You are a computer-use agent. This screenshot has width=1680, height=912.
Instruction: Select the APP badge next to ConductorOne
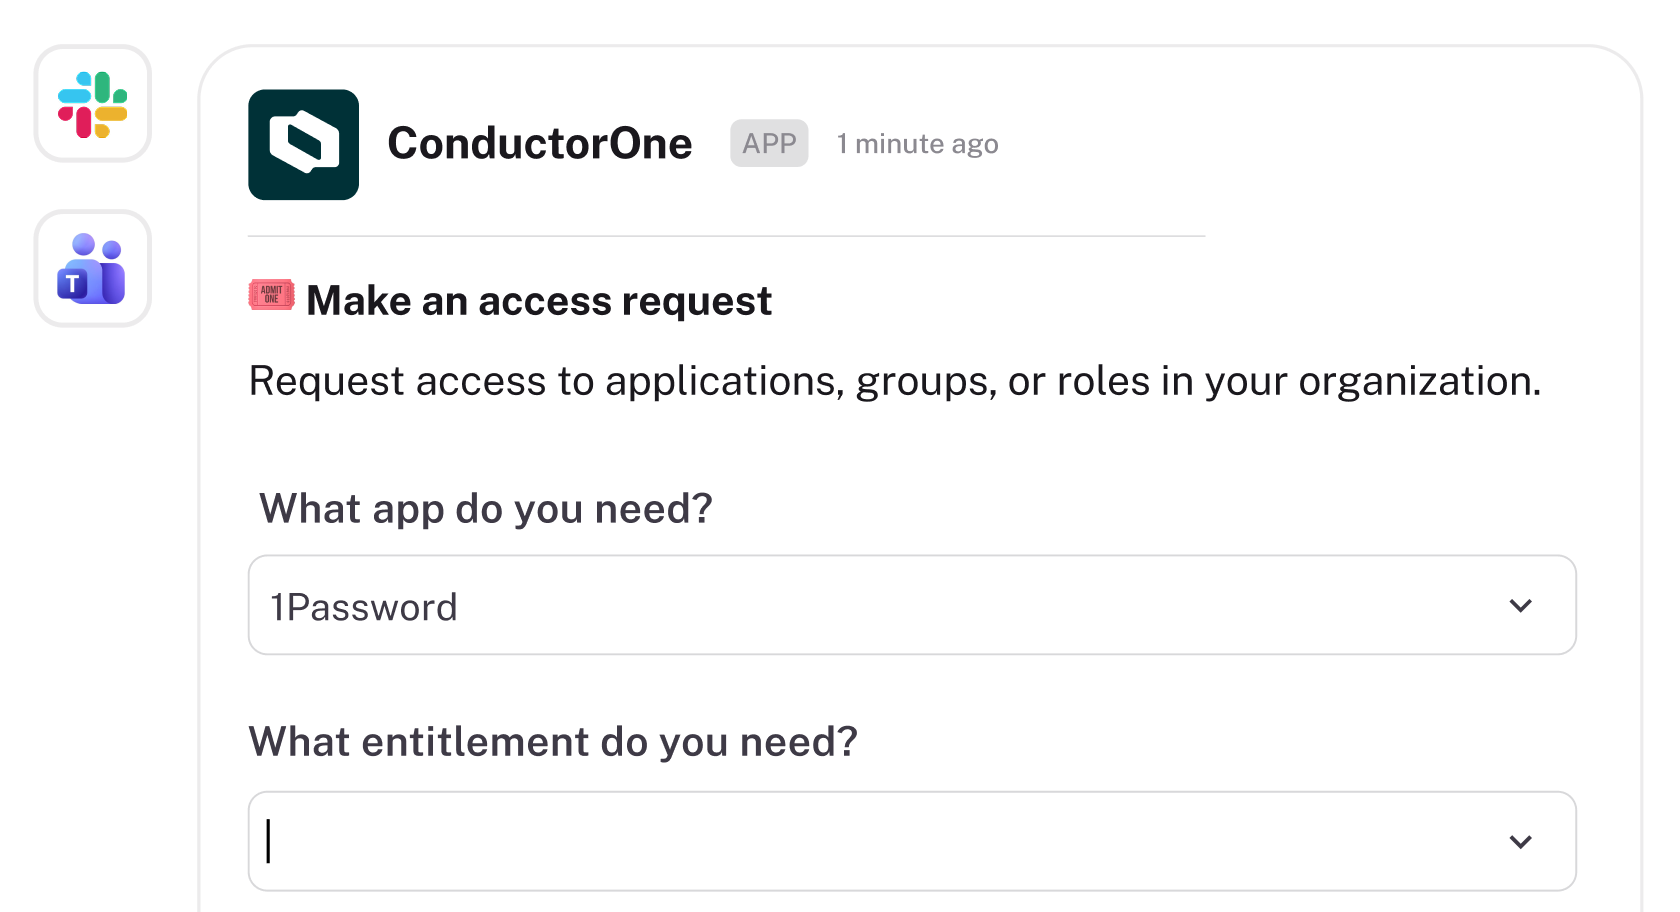pyautogui.click(x=768, y=143)
